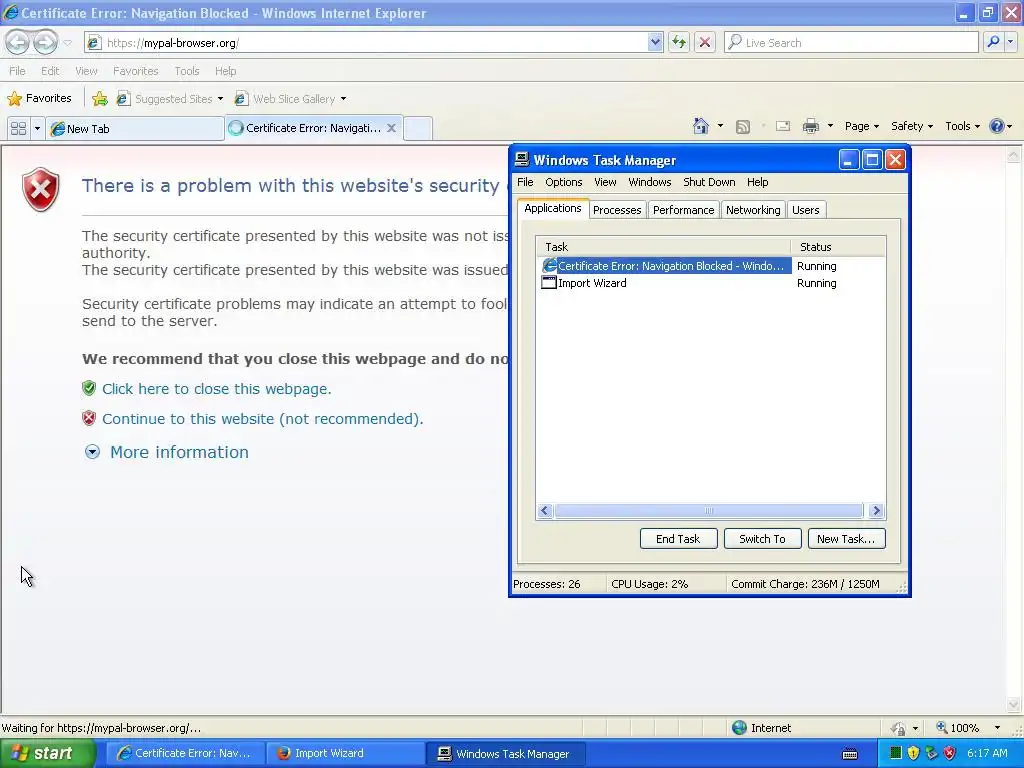Image resolution: width=1024 pixels, height=768 pixels.
Task: Switch to Task Manager Users tab
Action: (805, 210)
